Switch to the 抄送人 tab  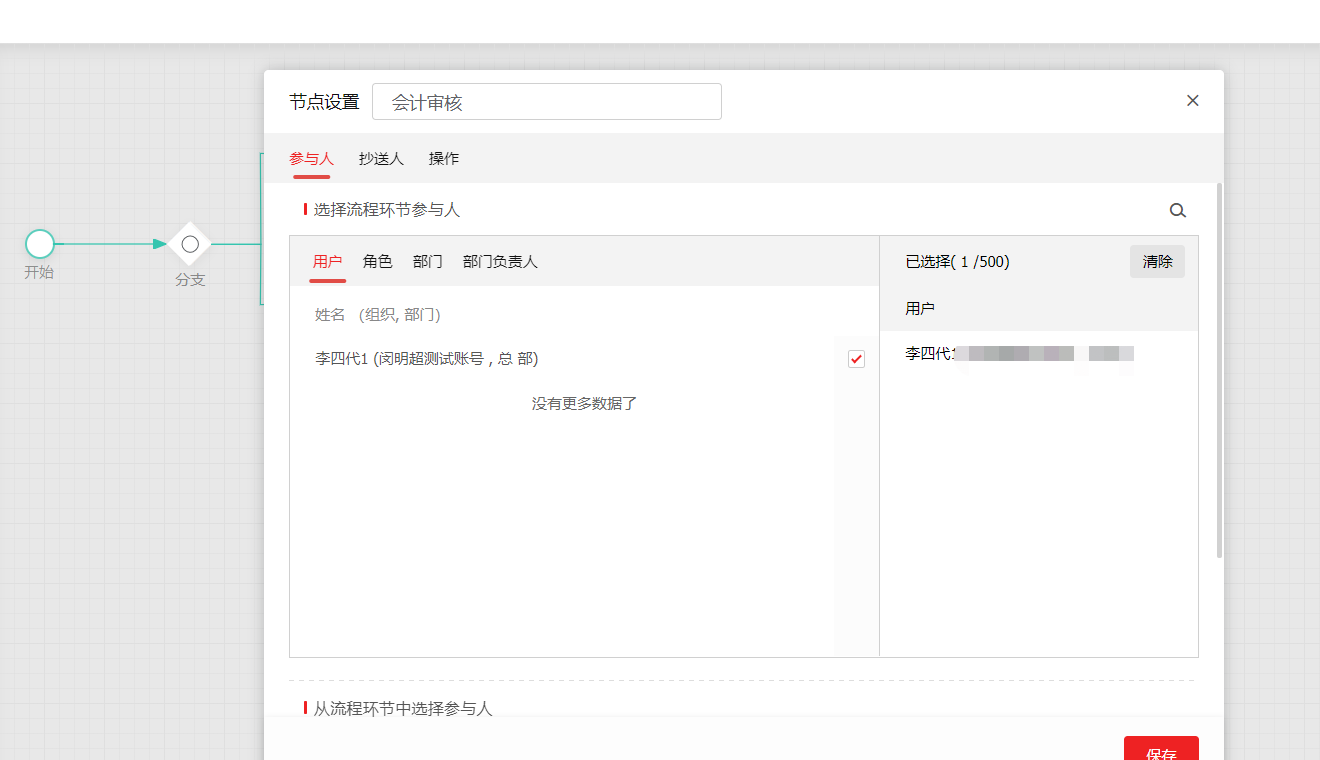(x=381, y=159)
